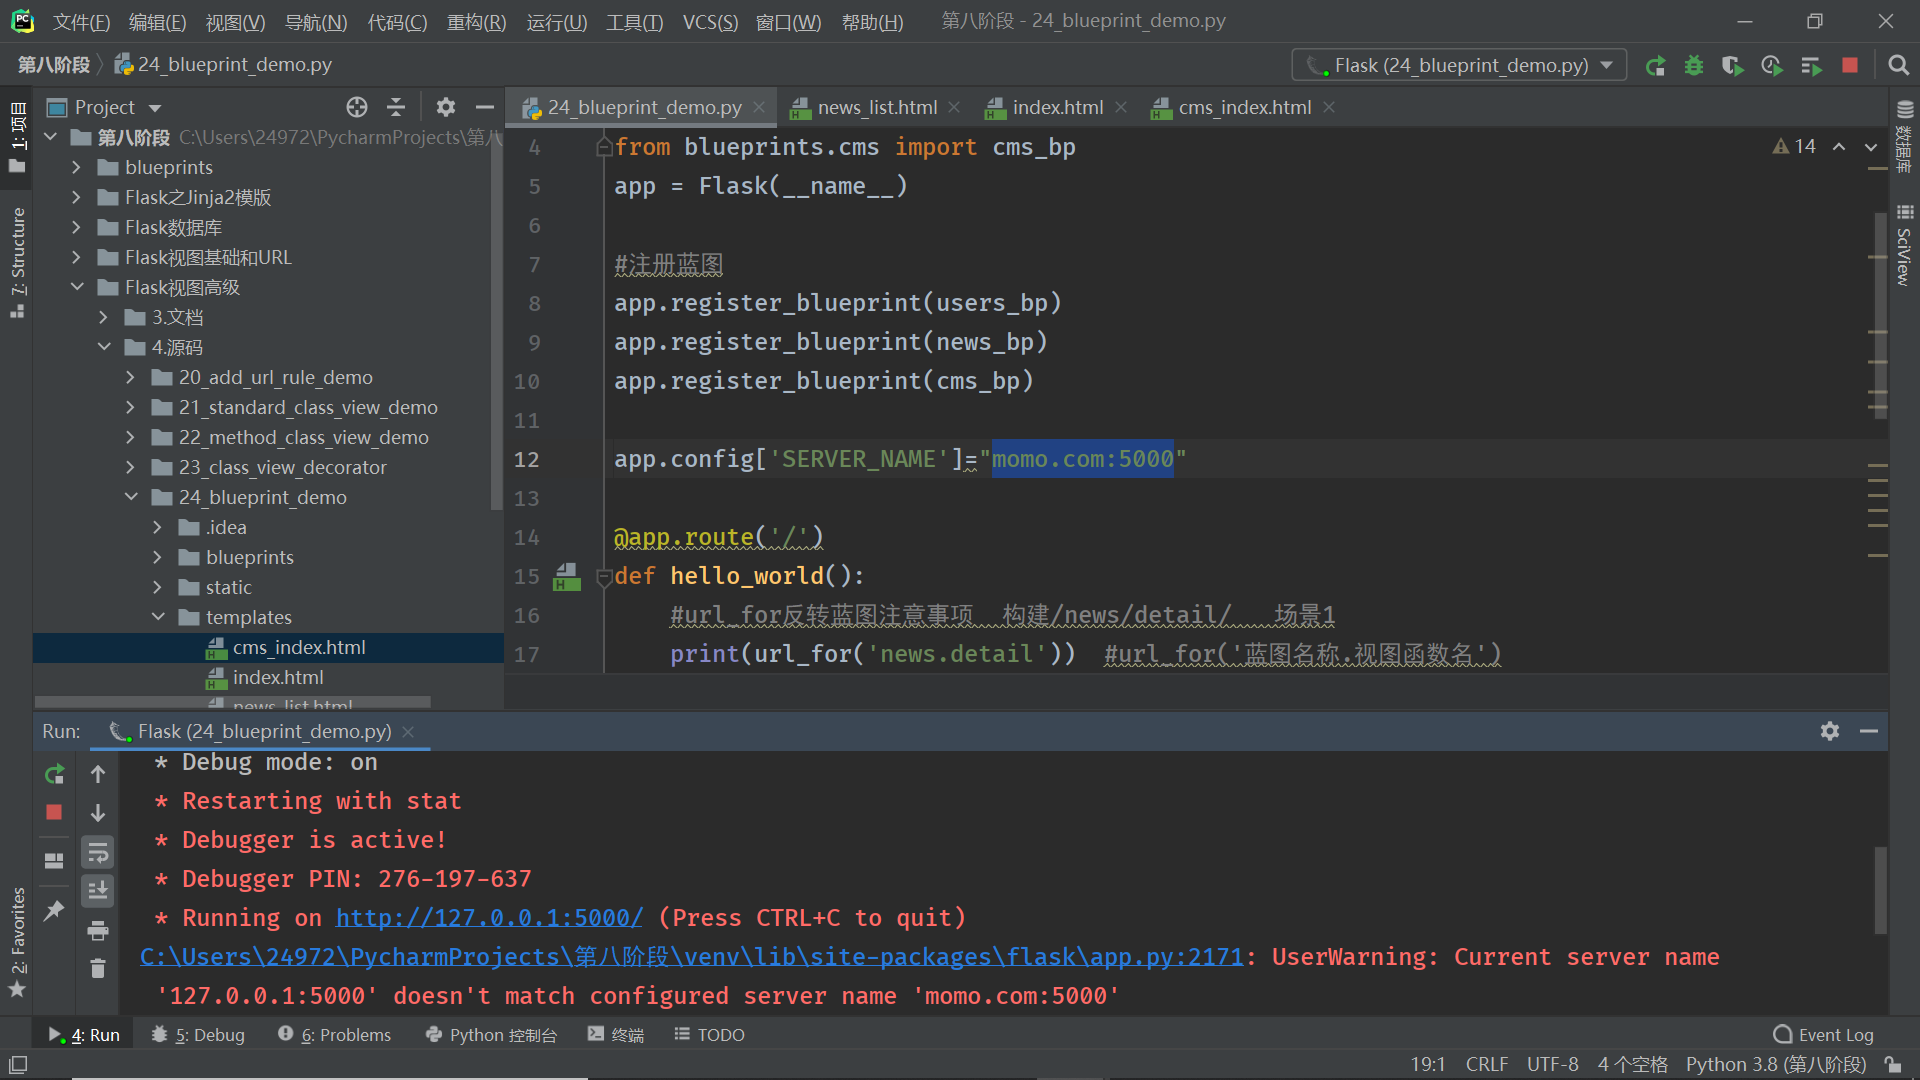1920x1080 pixels.
Task: Toggle tool window bars icon in status bar
Action: (x=18, y=1065)
